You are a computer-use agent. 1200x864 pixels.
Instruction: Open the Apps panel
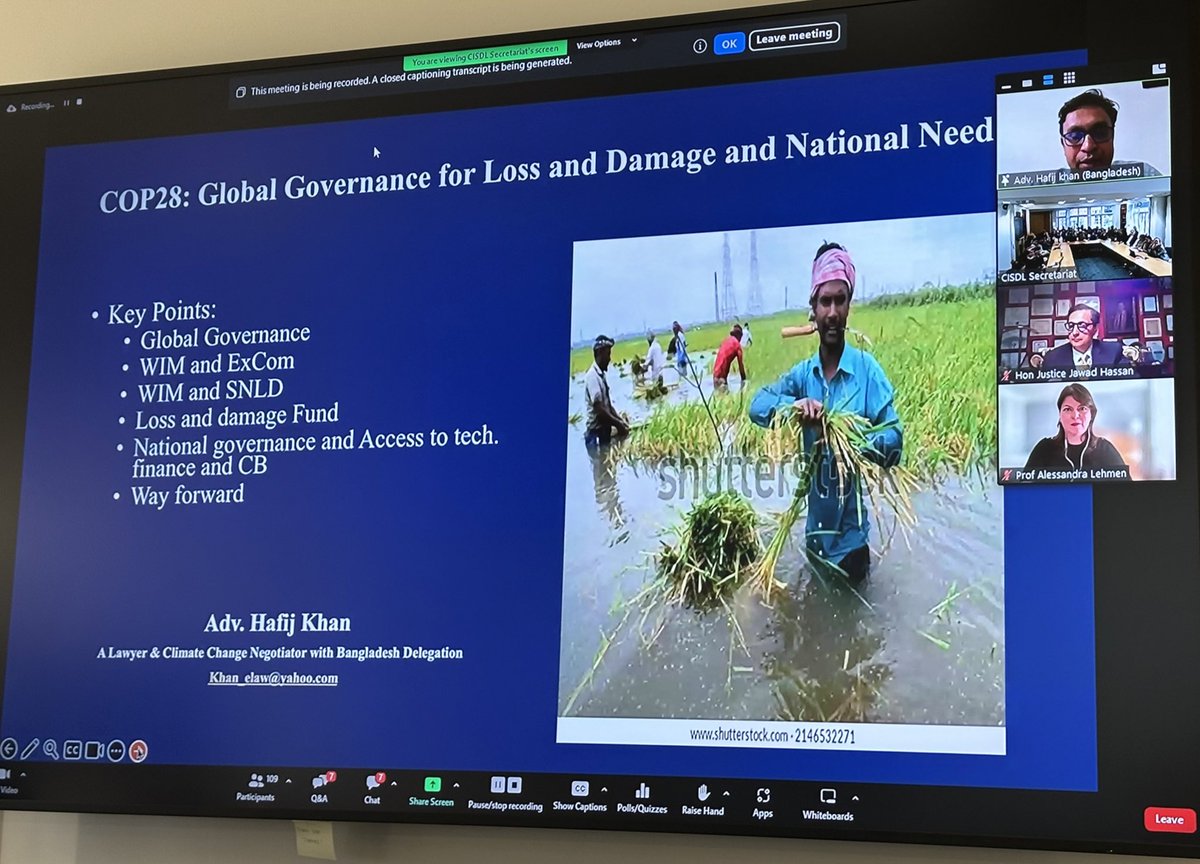pyautogui.click(x=763, y=802)
